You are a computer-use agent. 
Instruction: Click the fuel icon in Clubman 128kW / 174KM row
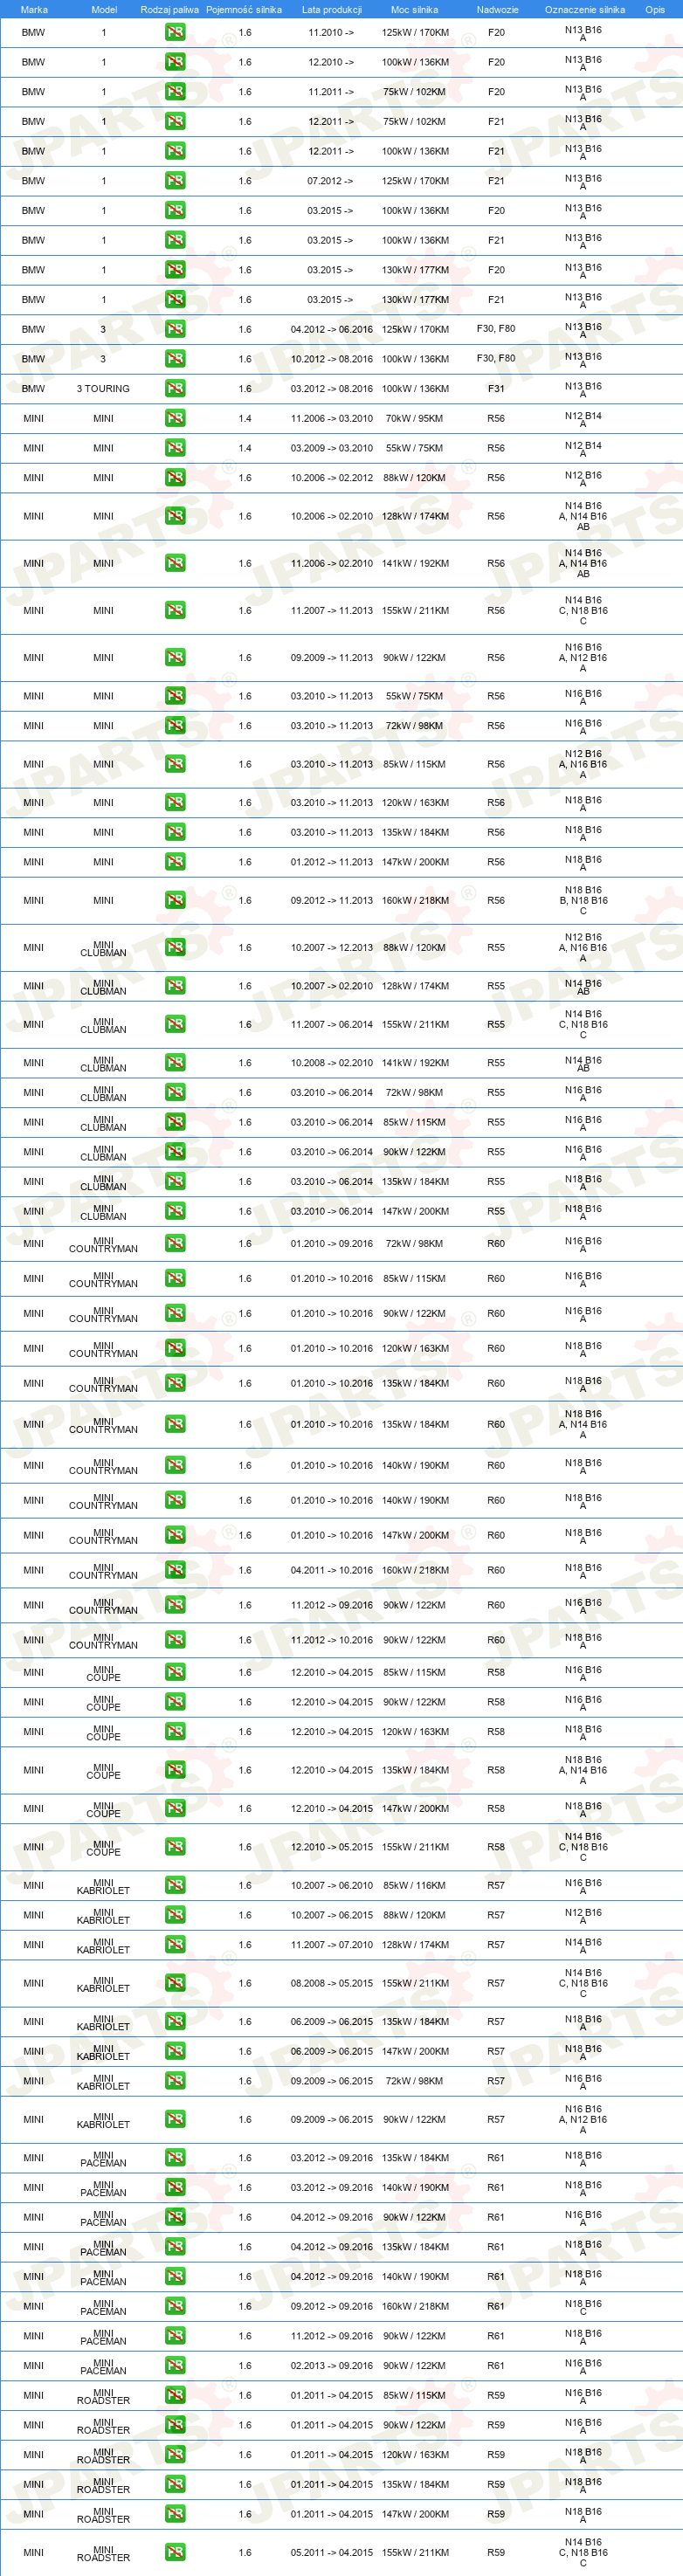(x=175, y=986)
